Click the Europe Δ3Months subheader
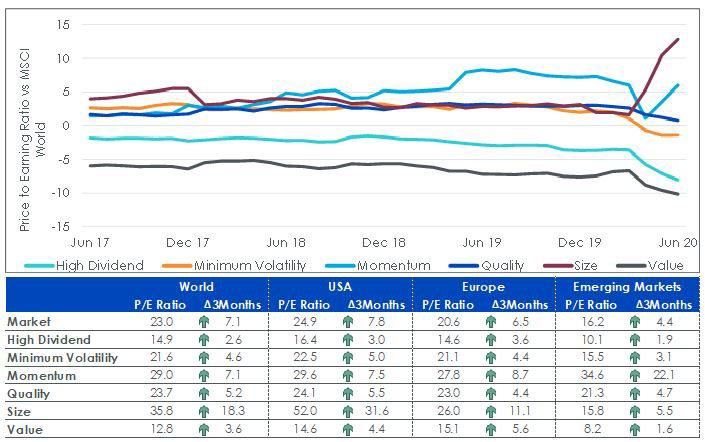Viewport: 705px width, 442px height. point(520,305)
